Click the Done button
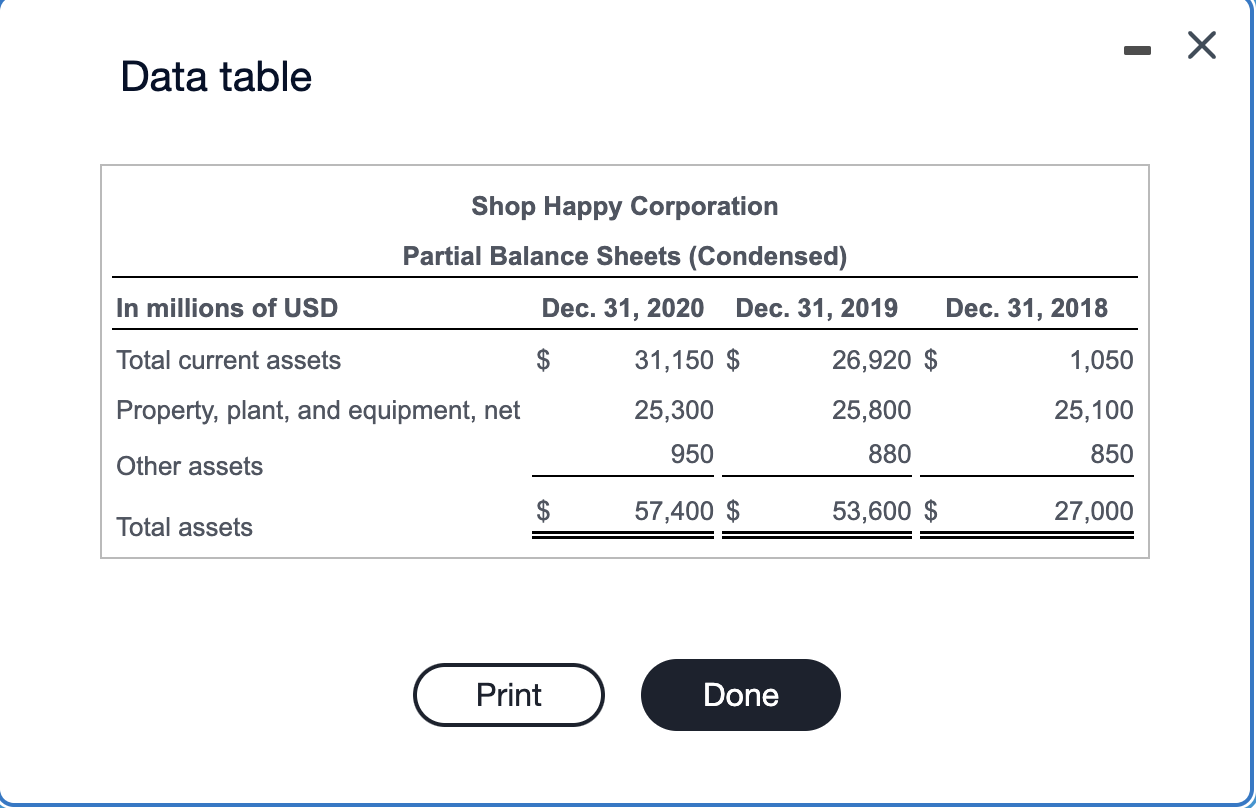This screenshot has height=808, width=1256. coord(740,694)
